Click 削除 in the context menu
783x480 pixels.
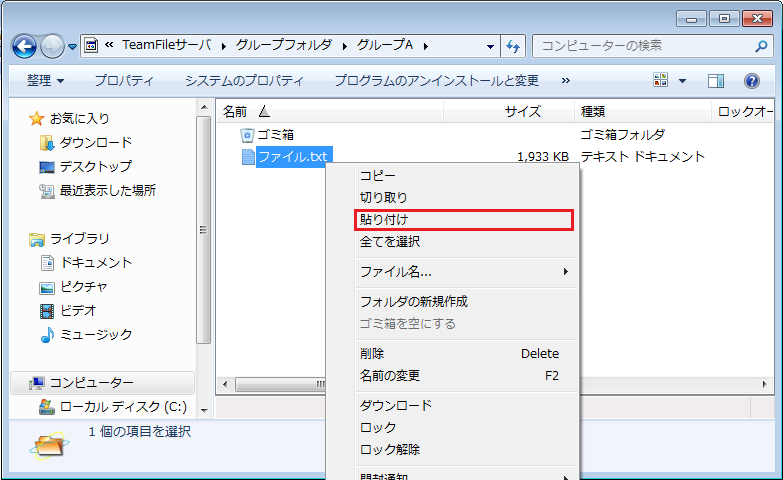(372, 353)
